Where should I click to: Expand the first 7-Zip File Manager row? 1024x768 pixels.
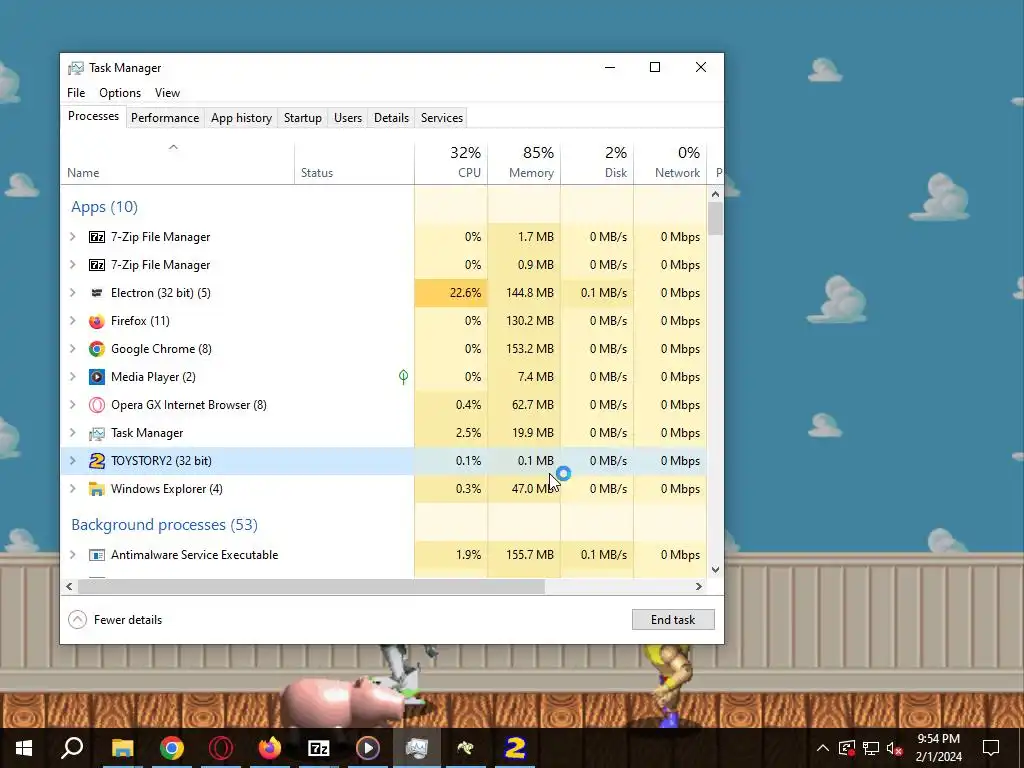point(72,237)
